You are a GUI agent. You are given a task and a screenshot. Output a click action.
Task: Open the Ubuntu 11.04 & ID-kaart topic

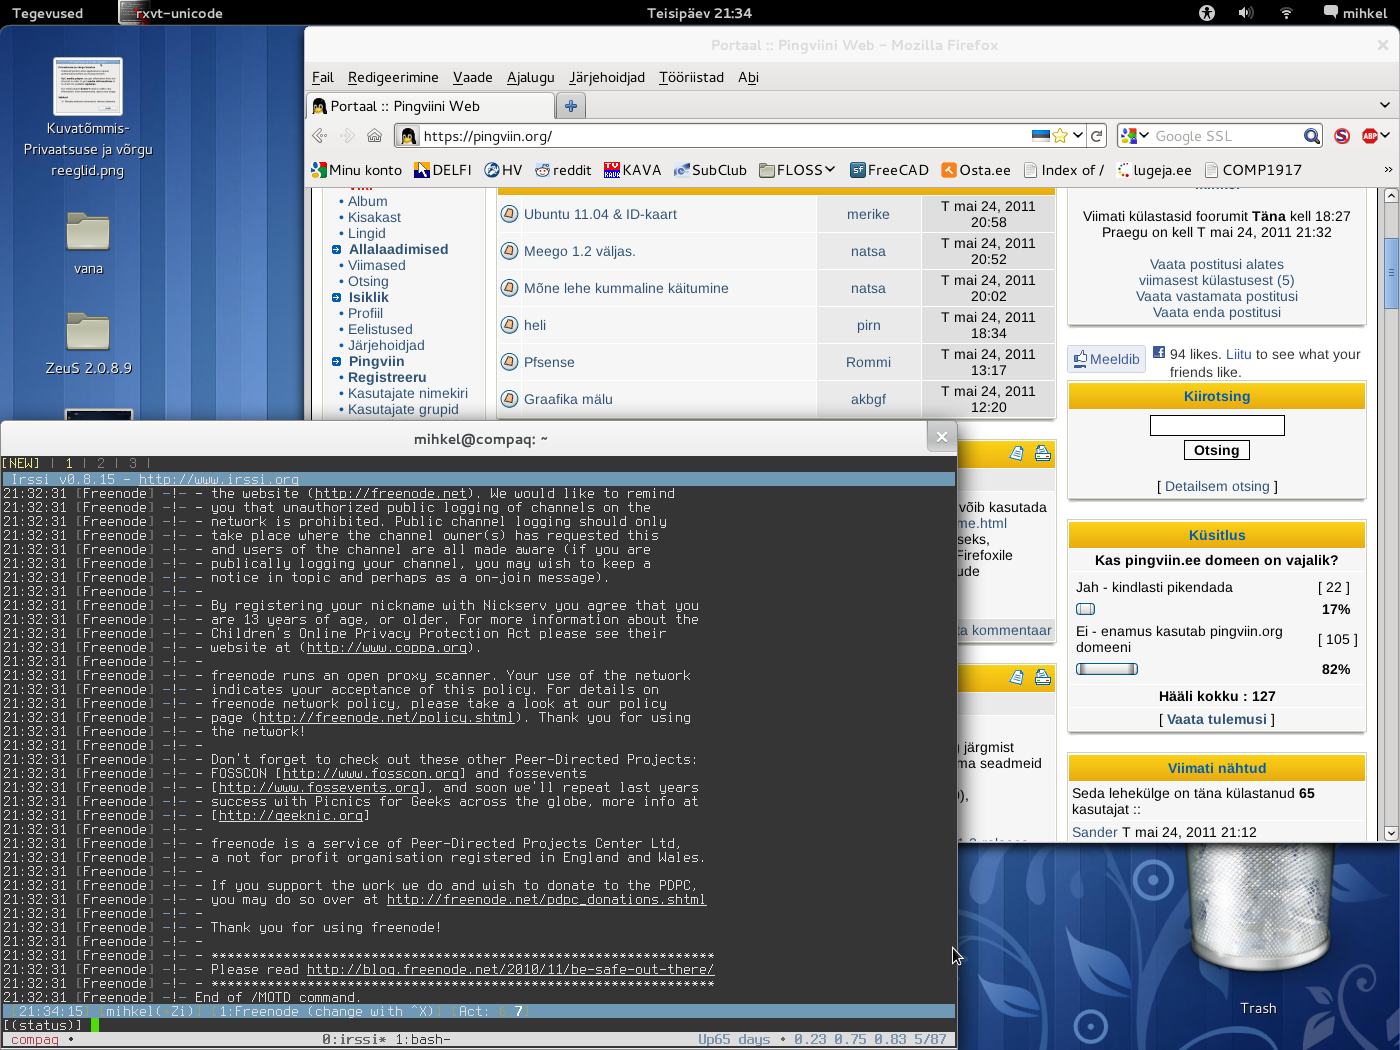[600, 214]
